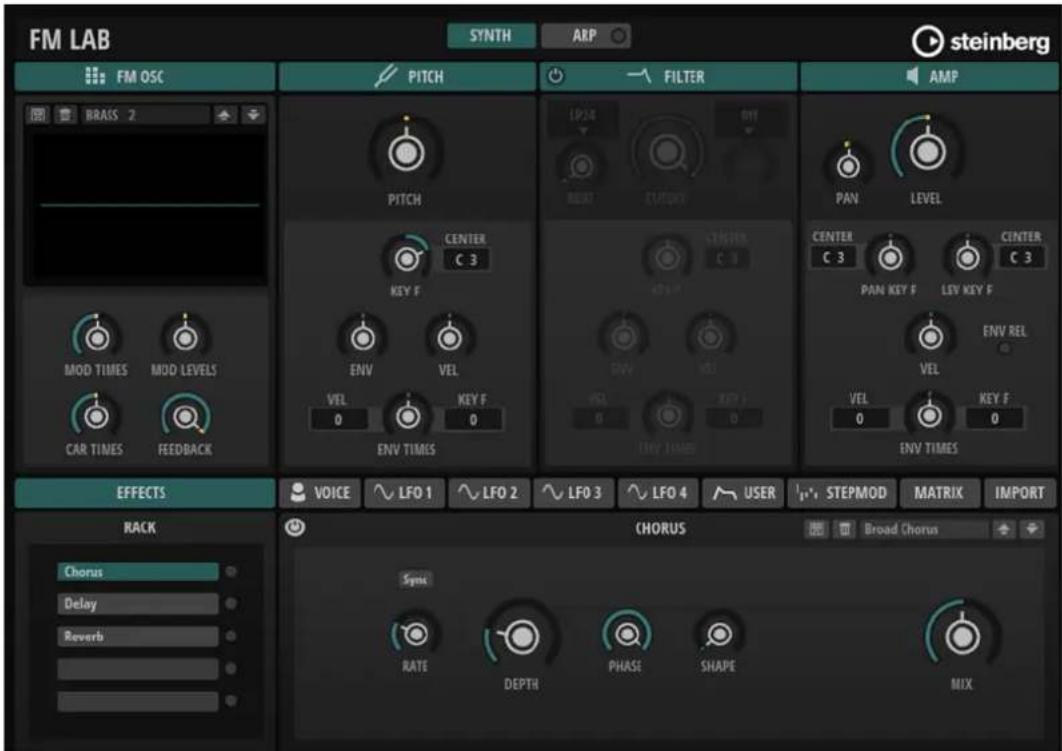This screenshot has width=1062, height=751.
Task: Click the Level key follow CENTER C 3 field
Action: (1021, 258)
